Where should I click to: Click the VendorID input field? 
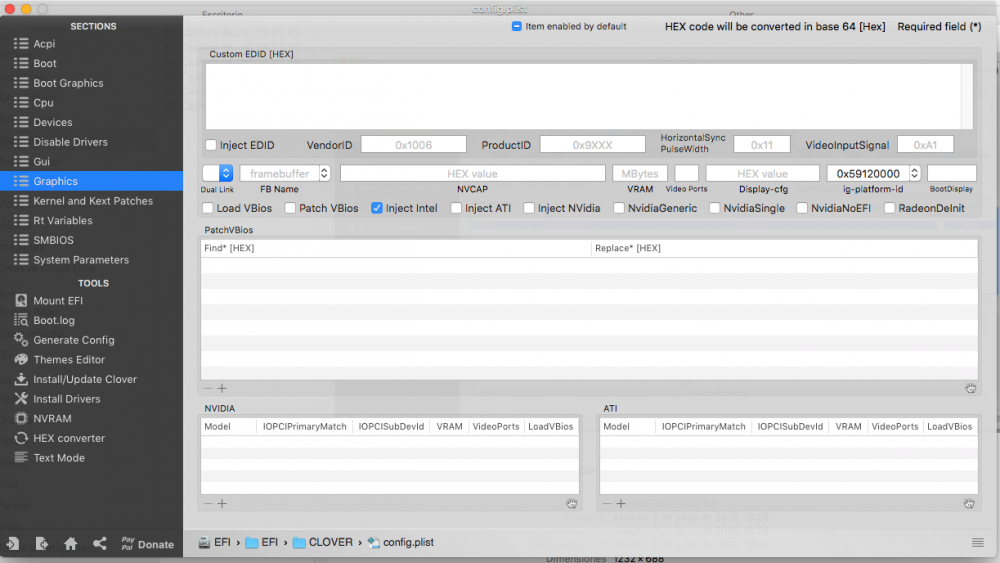pos(413,145)
